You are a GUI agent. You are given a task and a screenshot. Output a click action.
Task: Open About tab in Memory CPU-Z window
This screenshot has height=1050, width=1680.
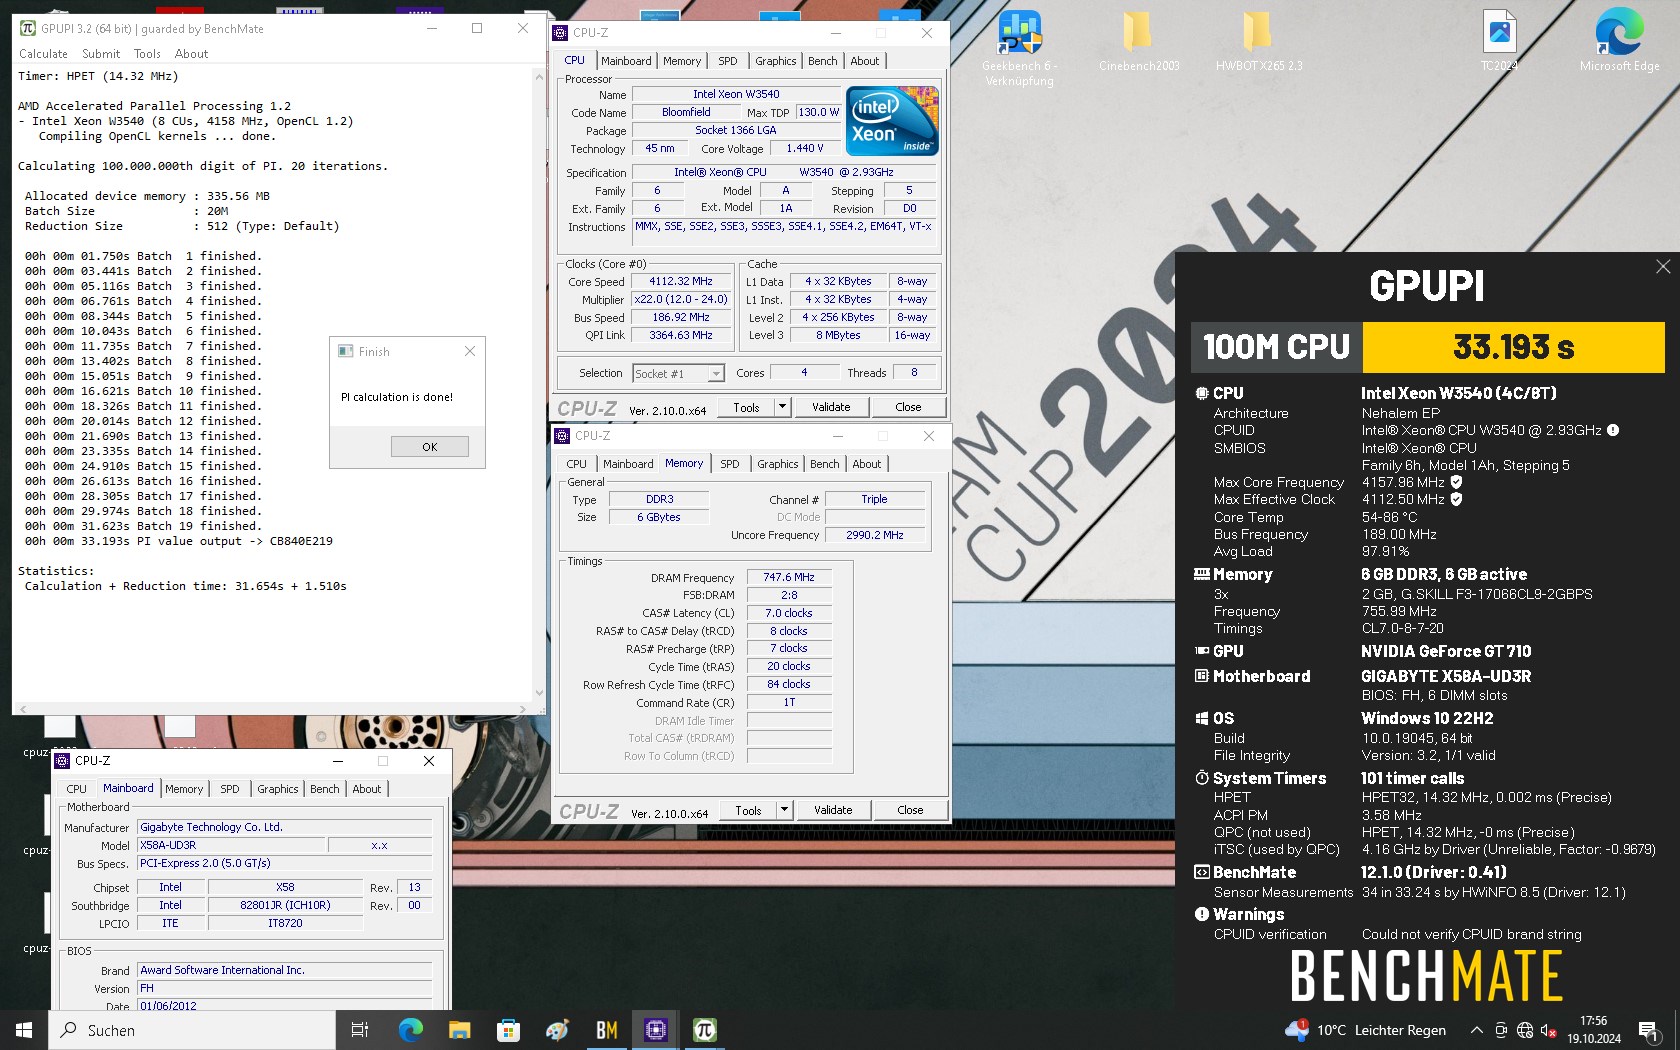867,464
